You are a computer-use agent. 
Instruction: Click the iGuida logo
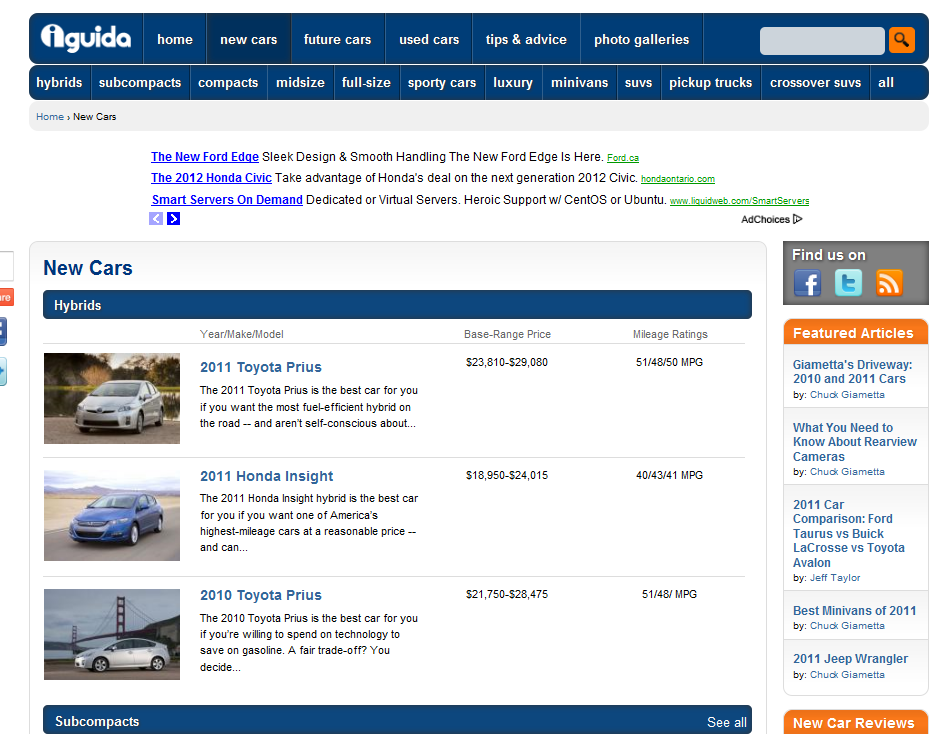[x=86, y=38]
